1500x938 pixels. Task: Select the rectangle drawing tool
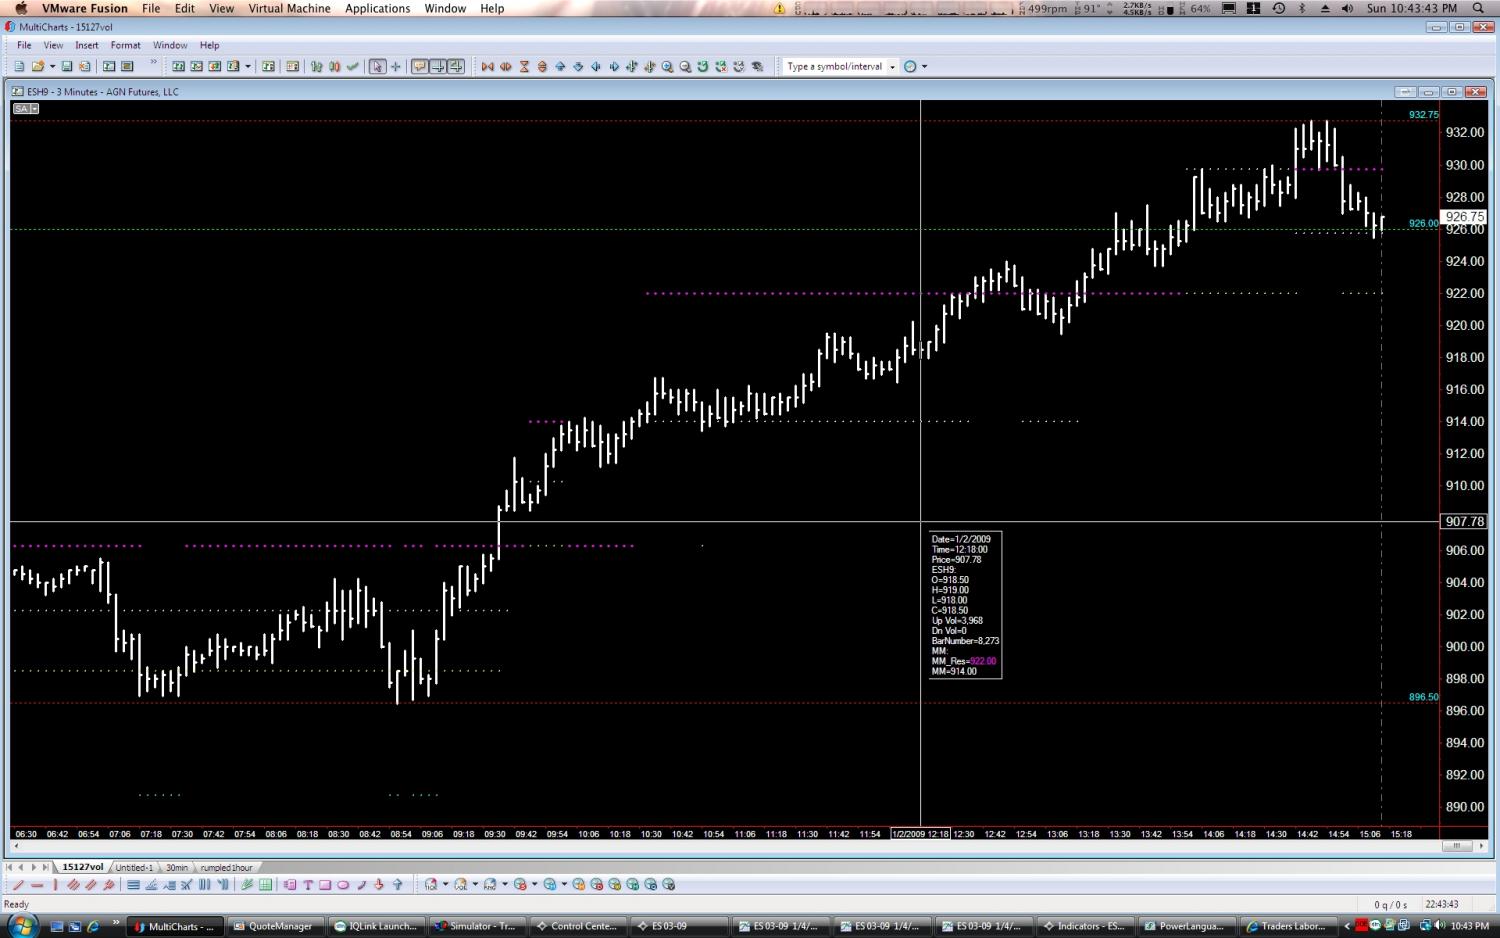click(x=325, y=885)
